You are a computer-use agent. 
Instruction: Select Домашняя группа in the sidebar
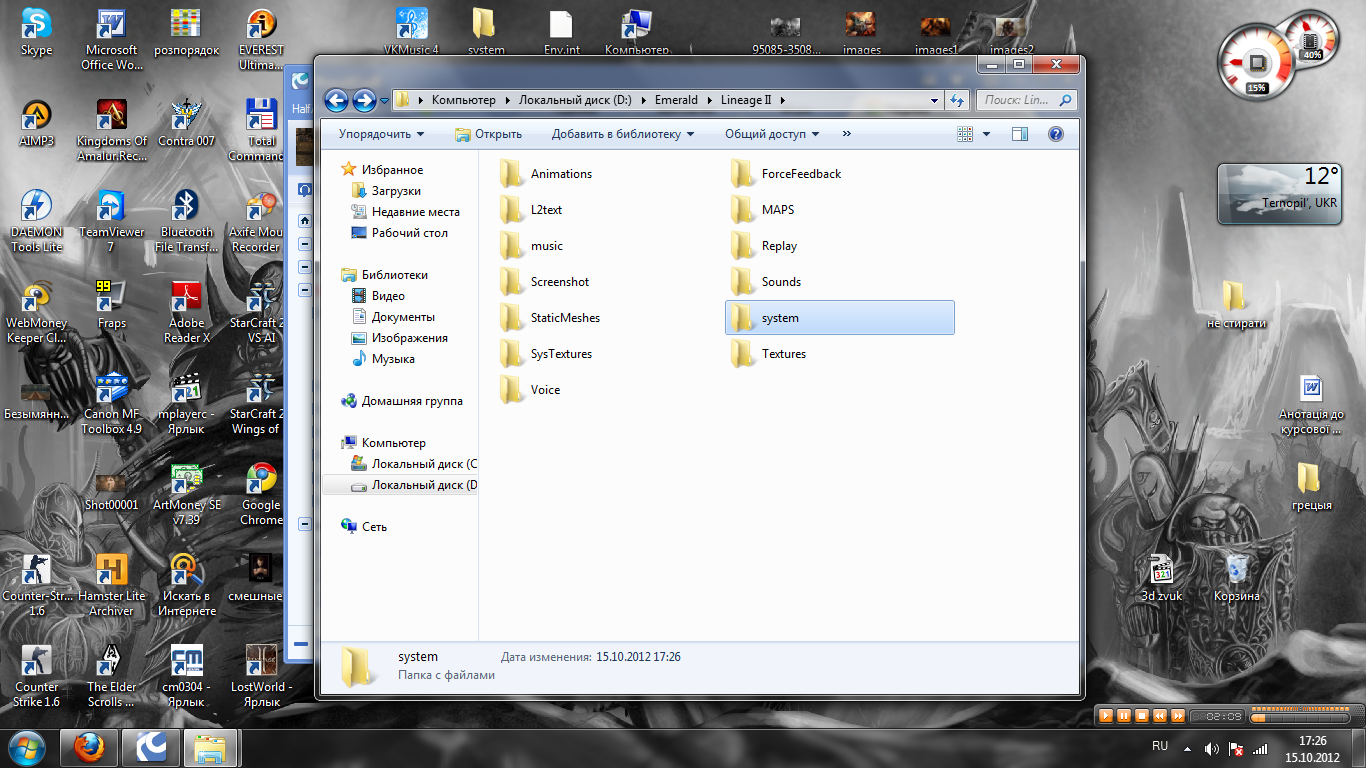[402, 401]
